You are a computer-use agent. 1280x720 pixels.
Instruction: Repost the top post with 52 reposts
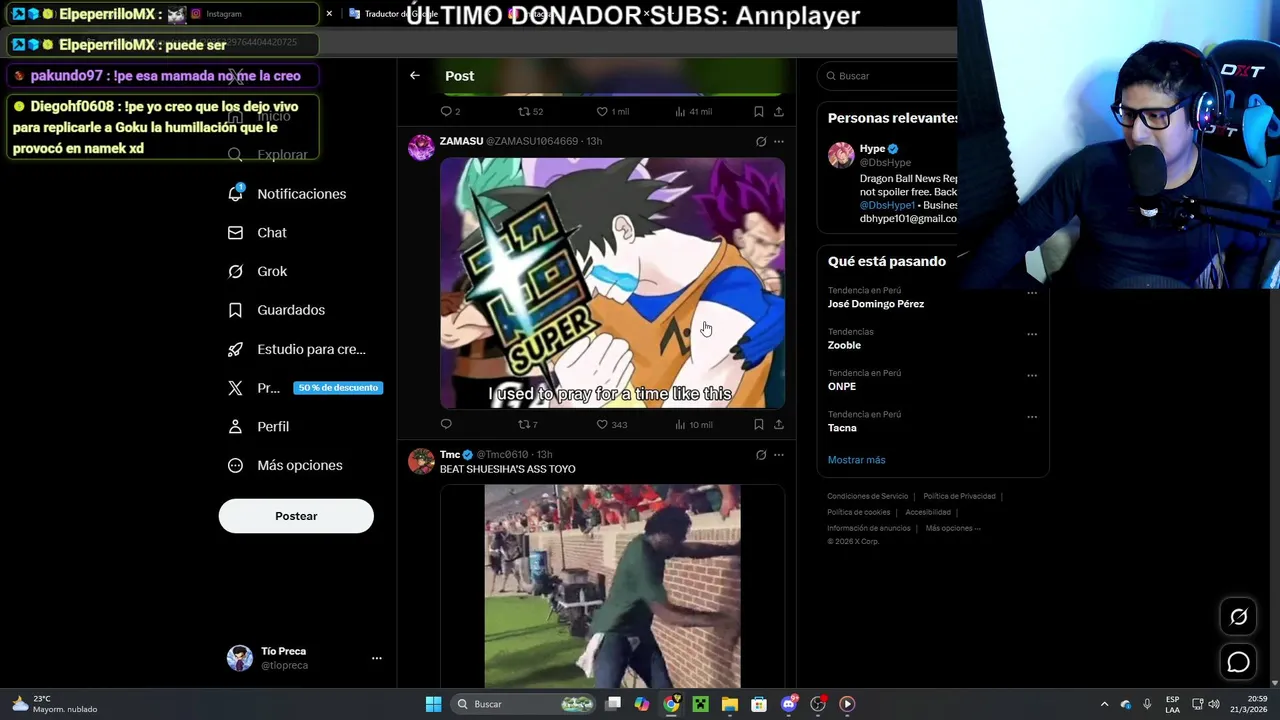click(530, 111)
